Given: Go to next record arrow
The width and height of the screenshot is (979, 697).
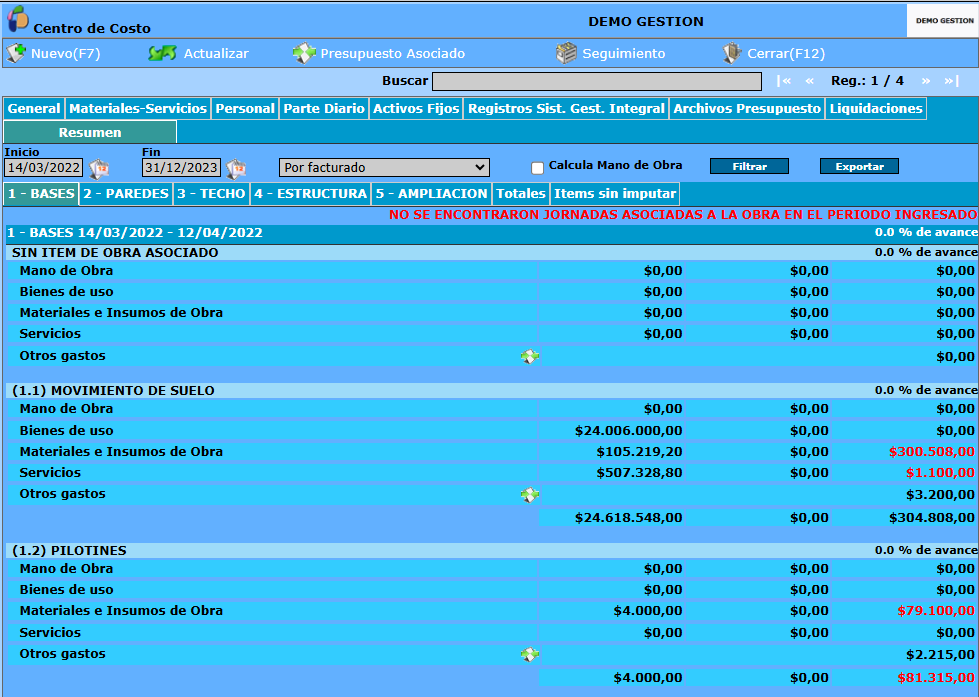Looking at the screenshot, I should [926, 81].
